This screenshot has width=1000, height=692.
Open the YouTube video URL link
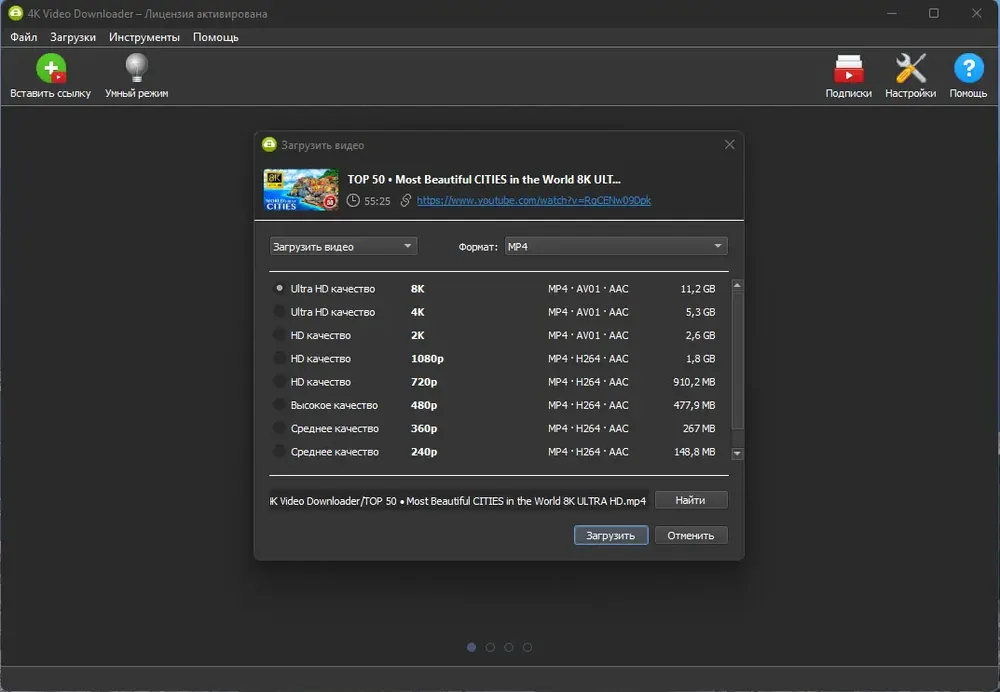pos(534,200)
